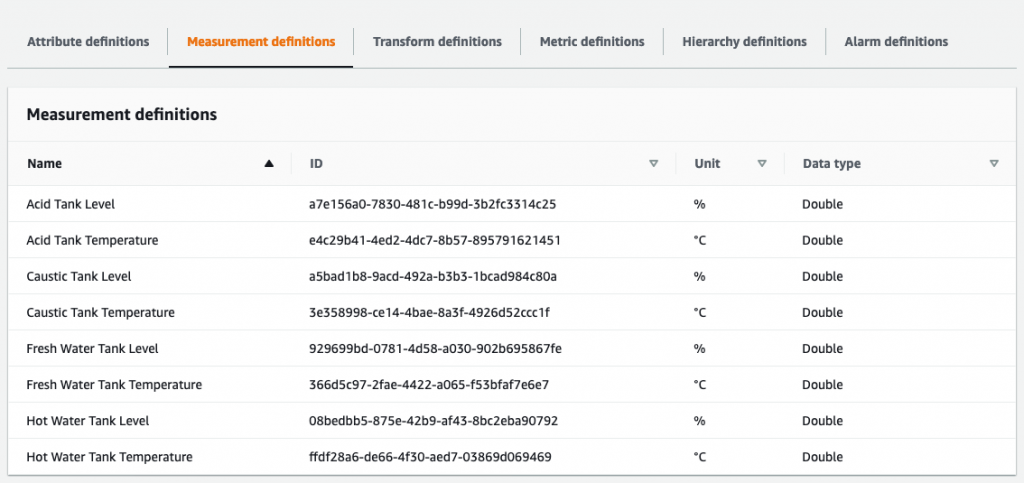This screenshot has width=1024, height=483.
Task: Click ID a7e156a0-7830-481c-b99d-3b2fc3314c25
Action: pyautogui.click(x=432, y=204)
